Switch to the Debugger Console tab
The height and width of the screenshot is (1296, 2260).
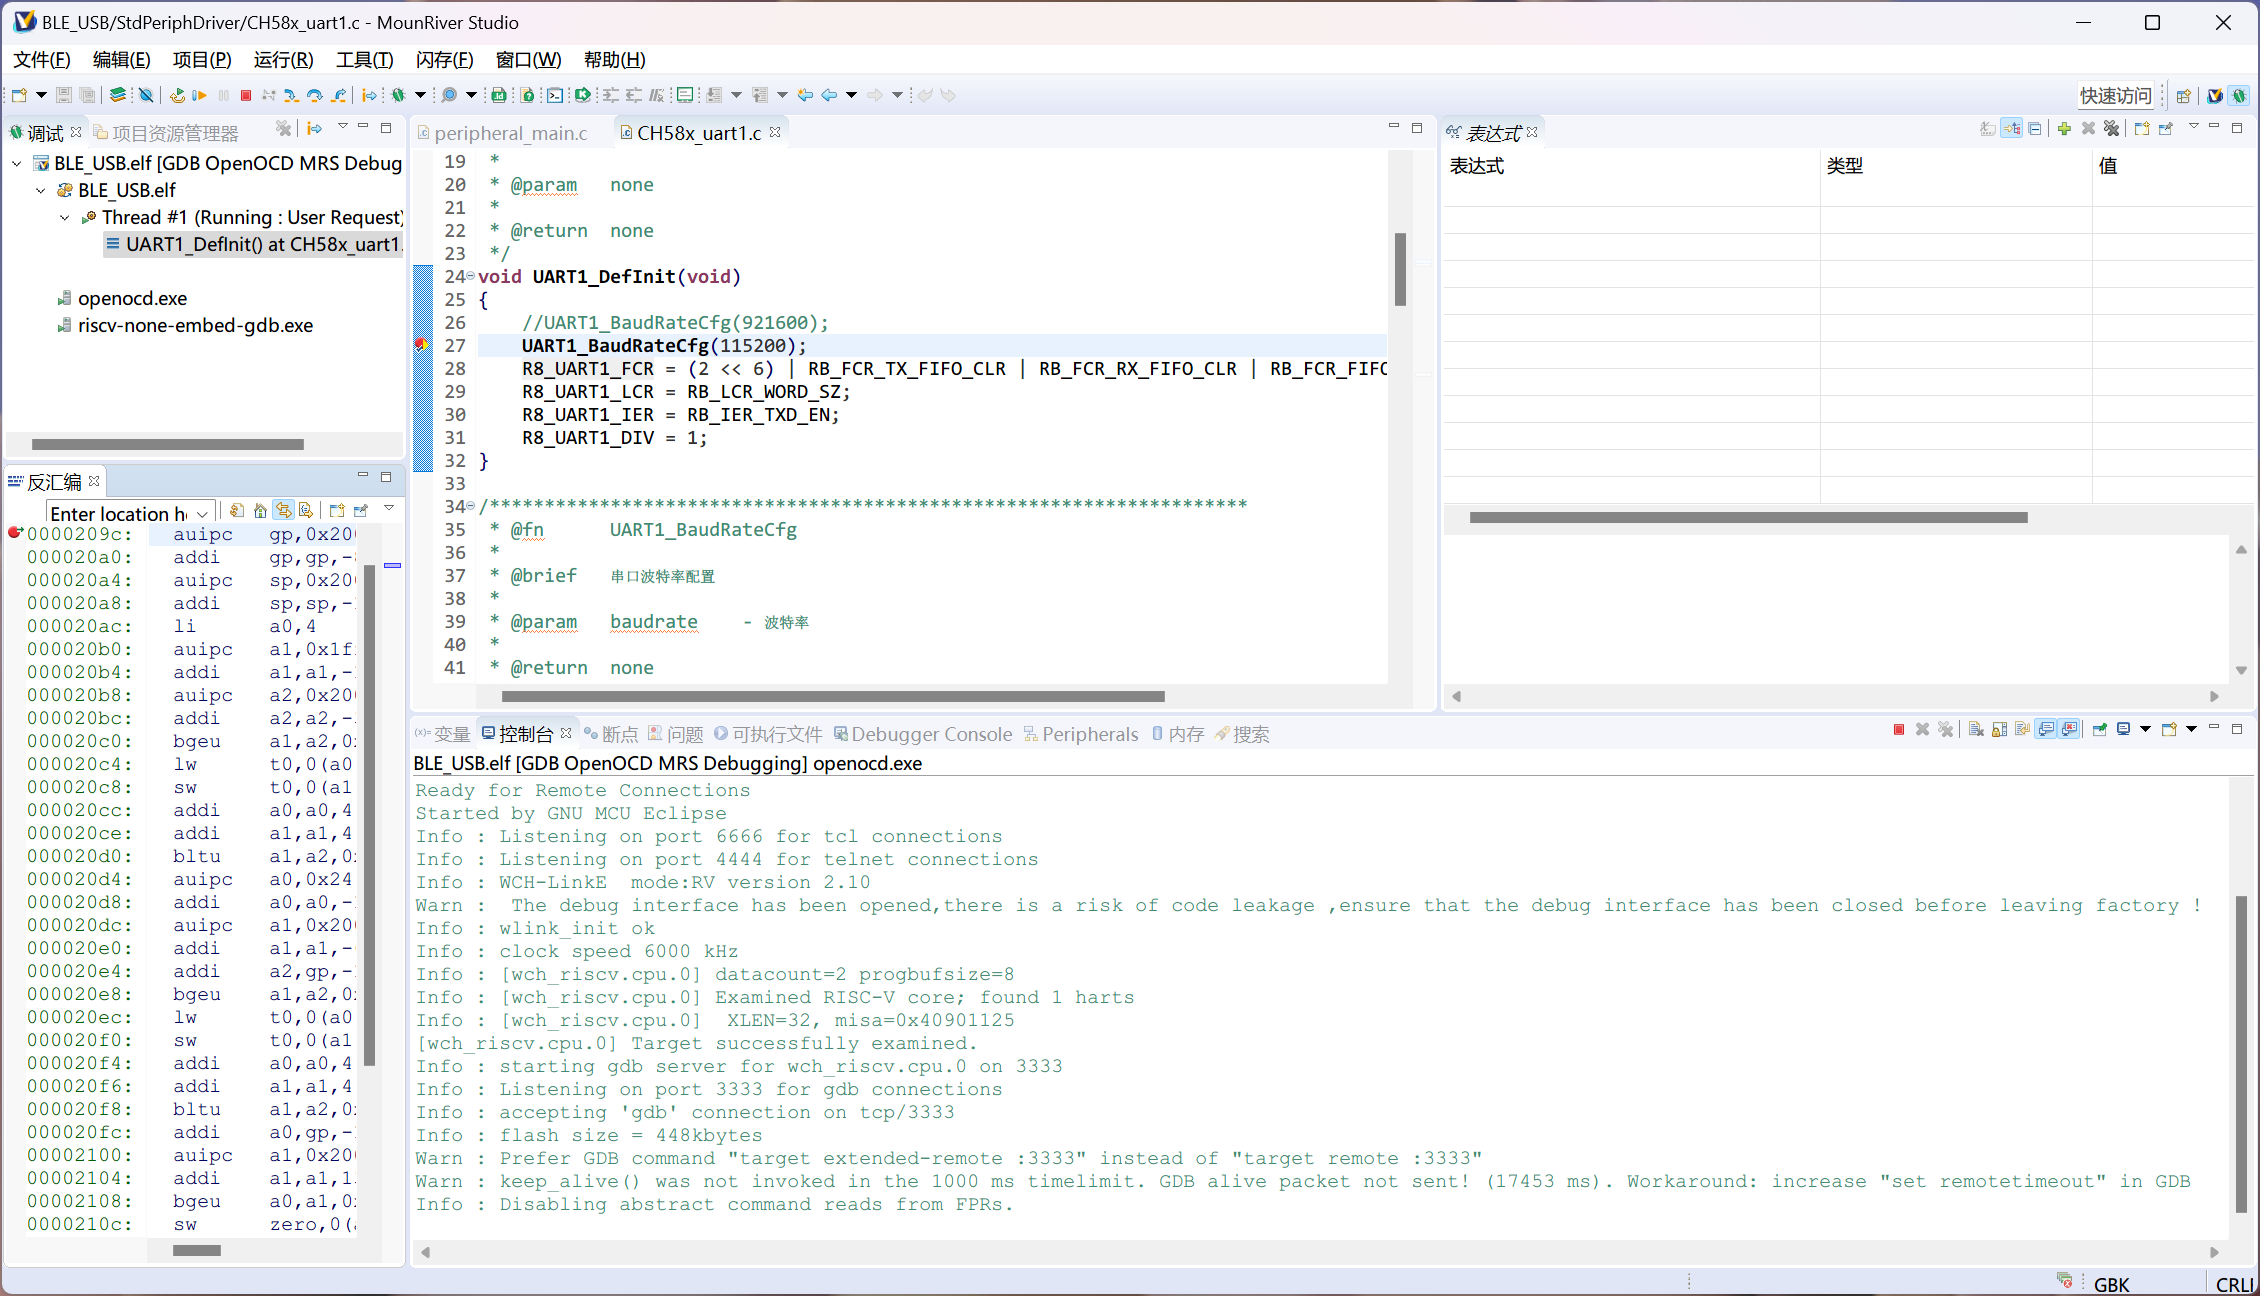[x=923, y=734]
